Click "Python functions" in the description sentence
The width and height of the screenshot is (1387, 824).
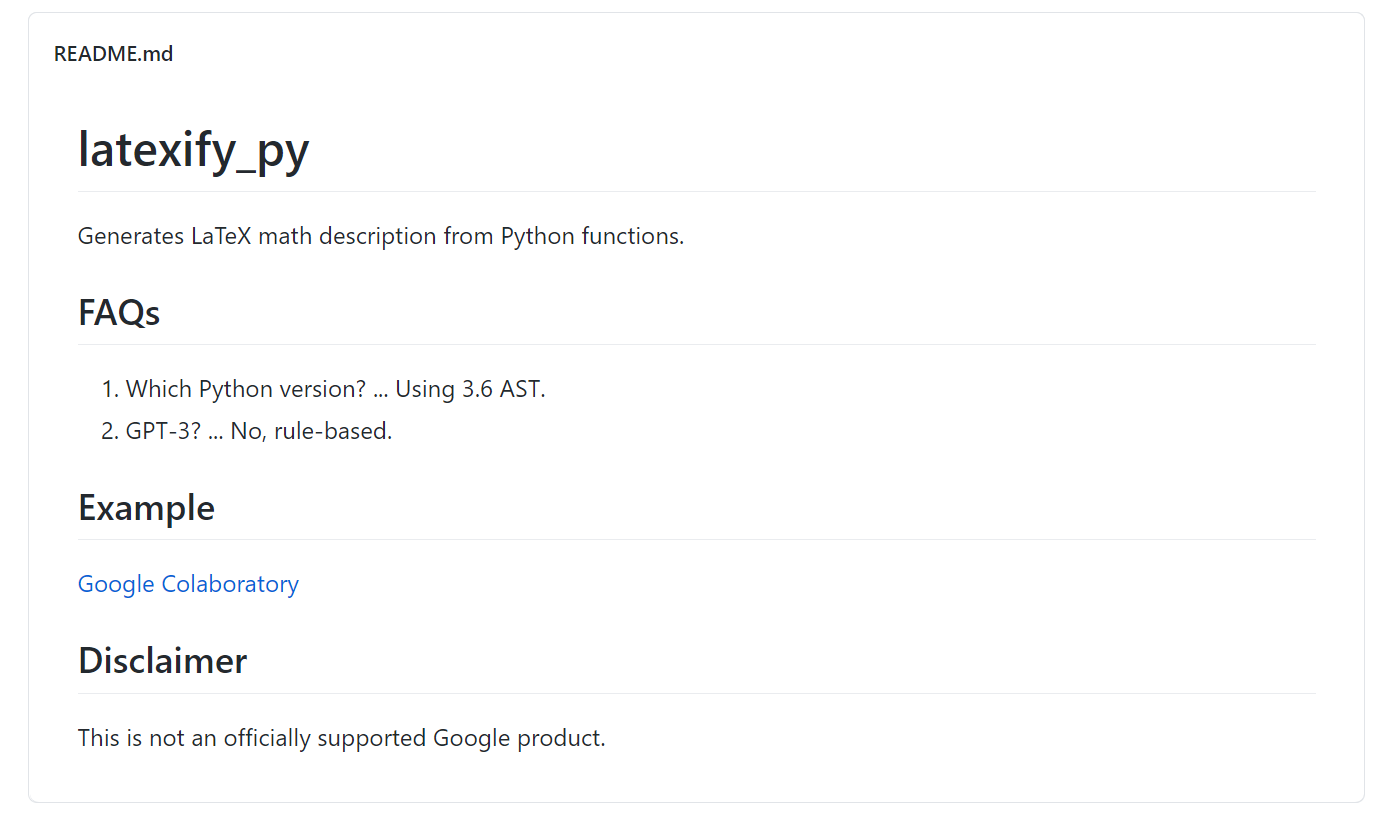click(x=592, y=237)
